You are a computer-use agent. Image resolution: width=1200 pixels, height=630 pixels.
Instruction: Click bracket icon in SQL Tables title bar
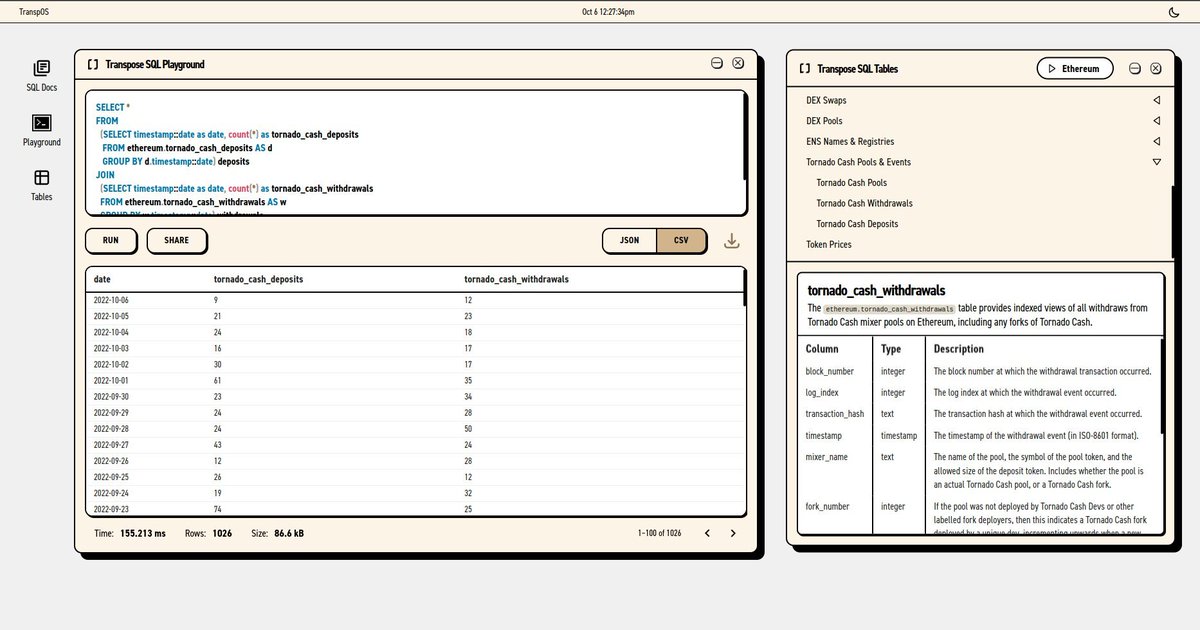tap(805, 69)
